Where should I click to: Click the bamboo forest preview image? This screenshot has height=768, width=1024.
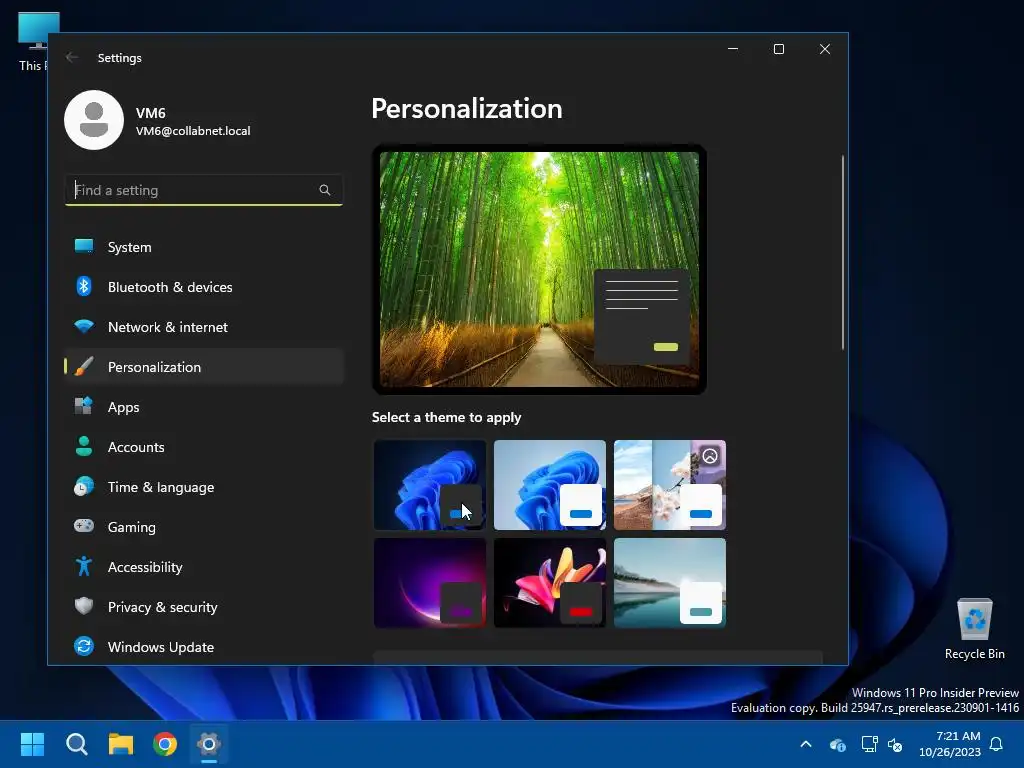point(539,269)
